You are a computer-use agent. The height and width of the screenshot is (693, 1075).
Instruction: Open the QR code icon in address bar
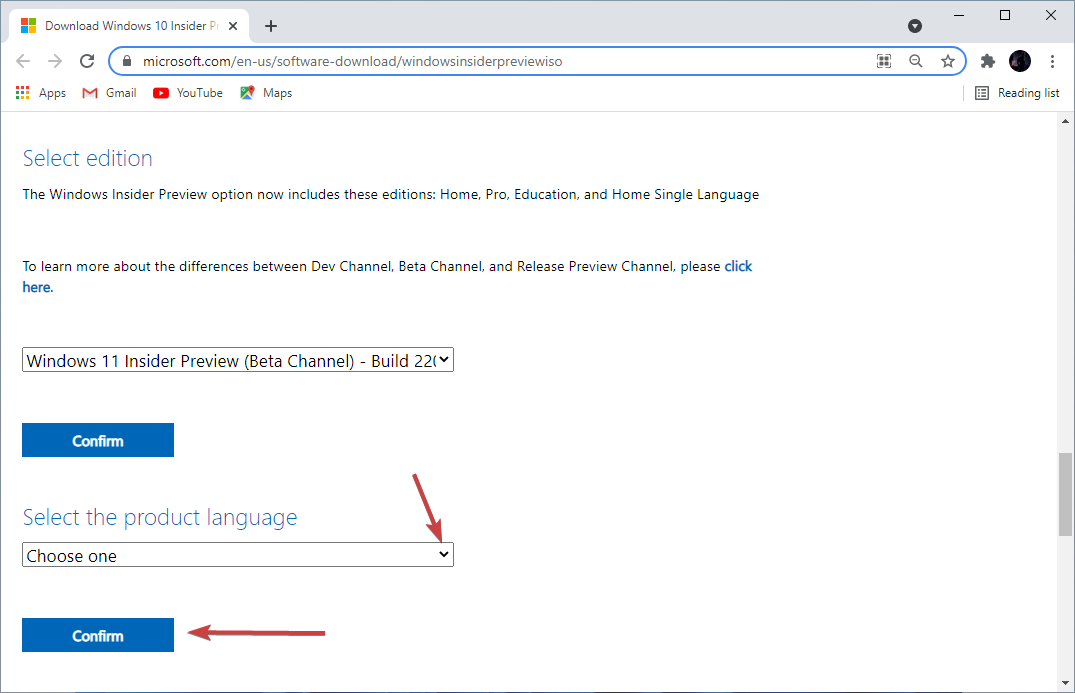(x=884, y=61)
